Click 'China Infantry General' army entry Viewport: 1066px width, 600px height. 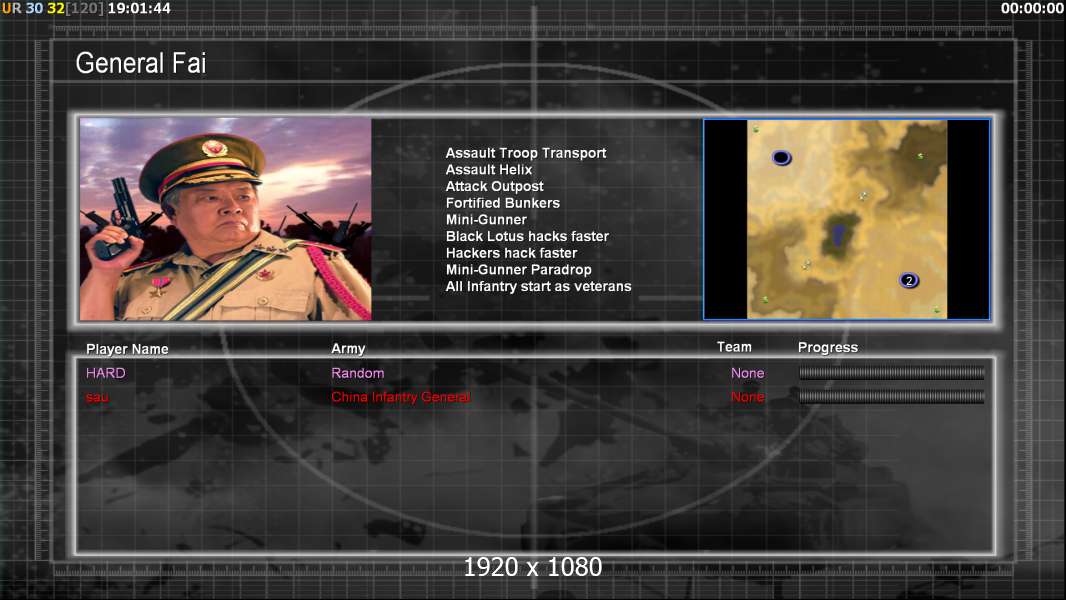(400, 397)
